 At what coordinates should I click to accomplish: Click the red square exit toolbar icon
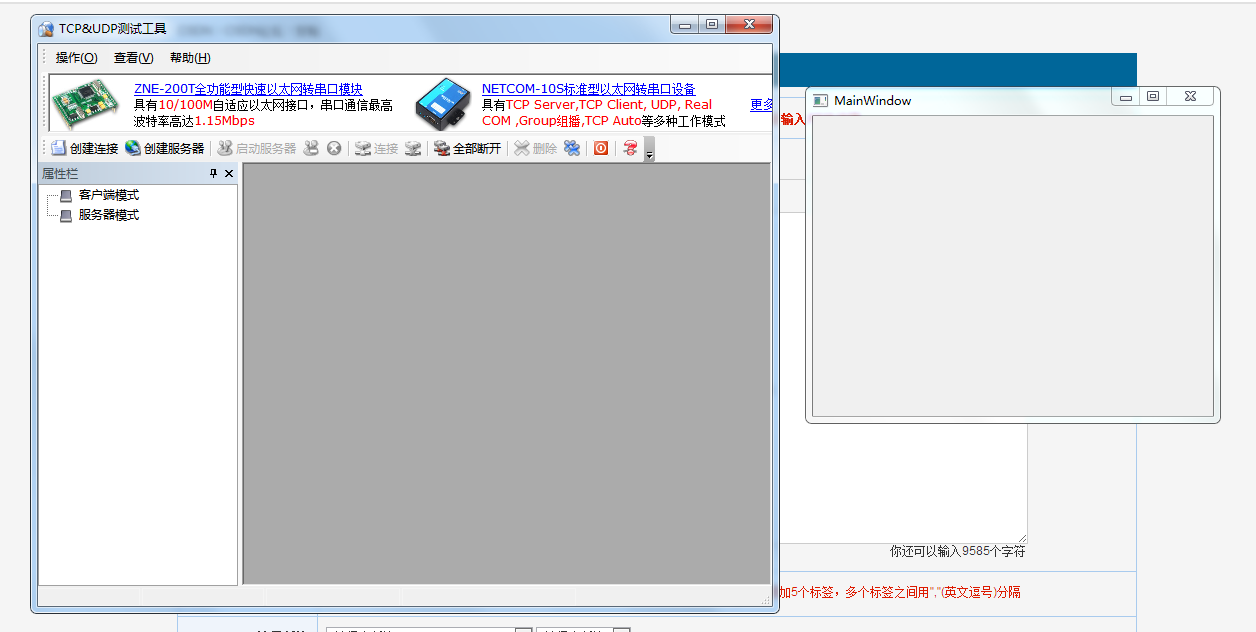[x=601, y=148]
